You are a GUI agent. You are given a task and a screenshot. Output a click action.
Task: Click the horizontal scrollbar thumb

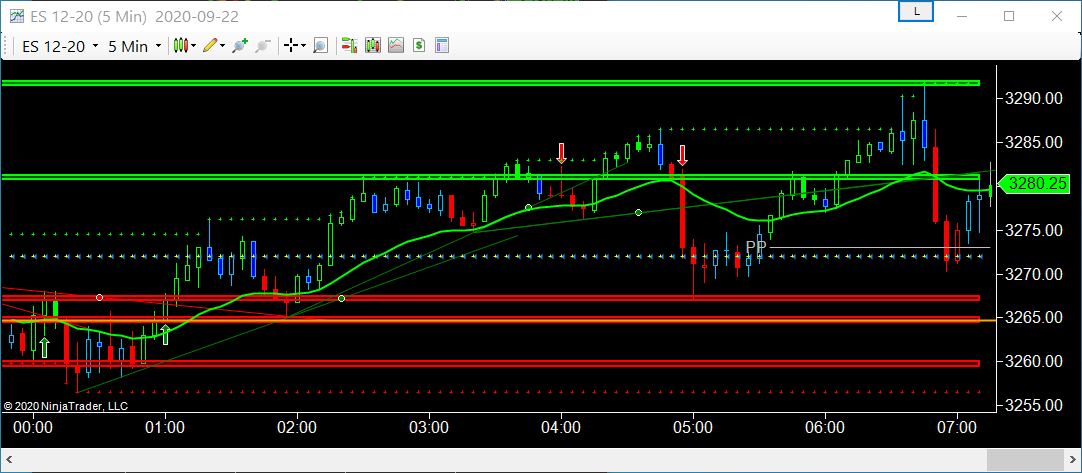1025,460
